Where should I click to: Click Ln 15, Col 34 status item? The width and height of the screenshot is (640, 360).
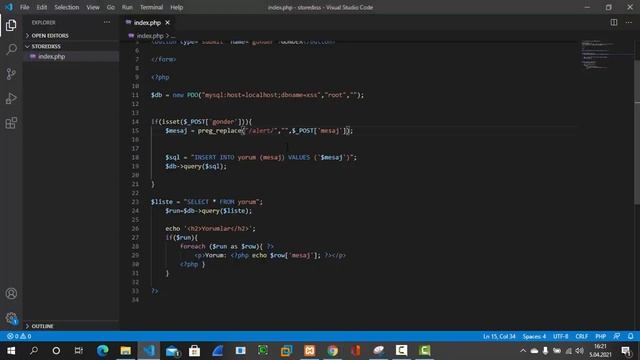499,336
